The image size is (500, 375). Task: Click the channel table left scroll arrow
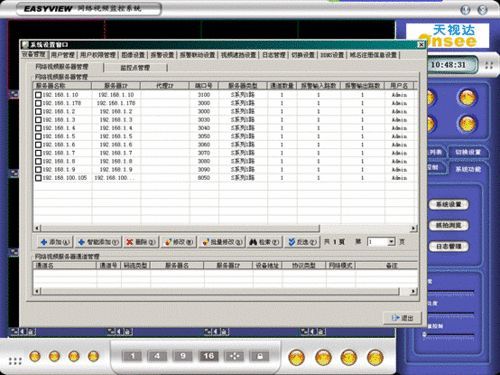37,291
